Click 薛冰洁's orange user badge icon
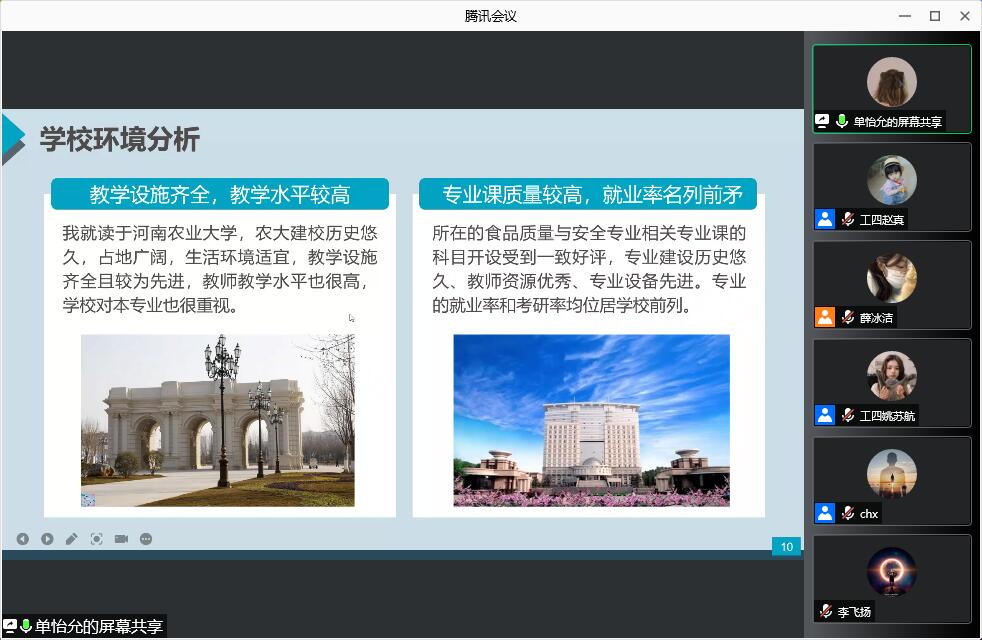 (825, 317)
